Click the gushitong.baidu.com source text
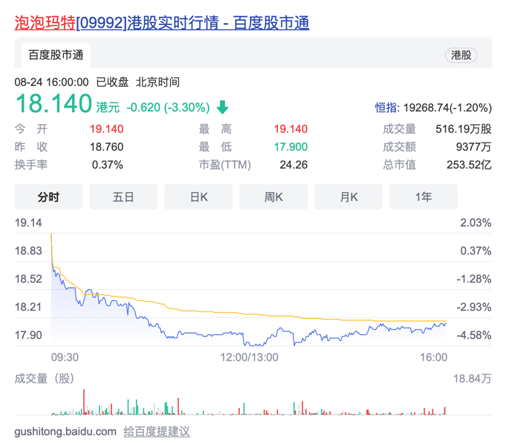 tap(65, 431)
